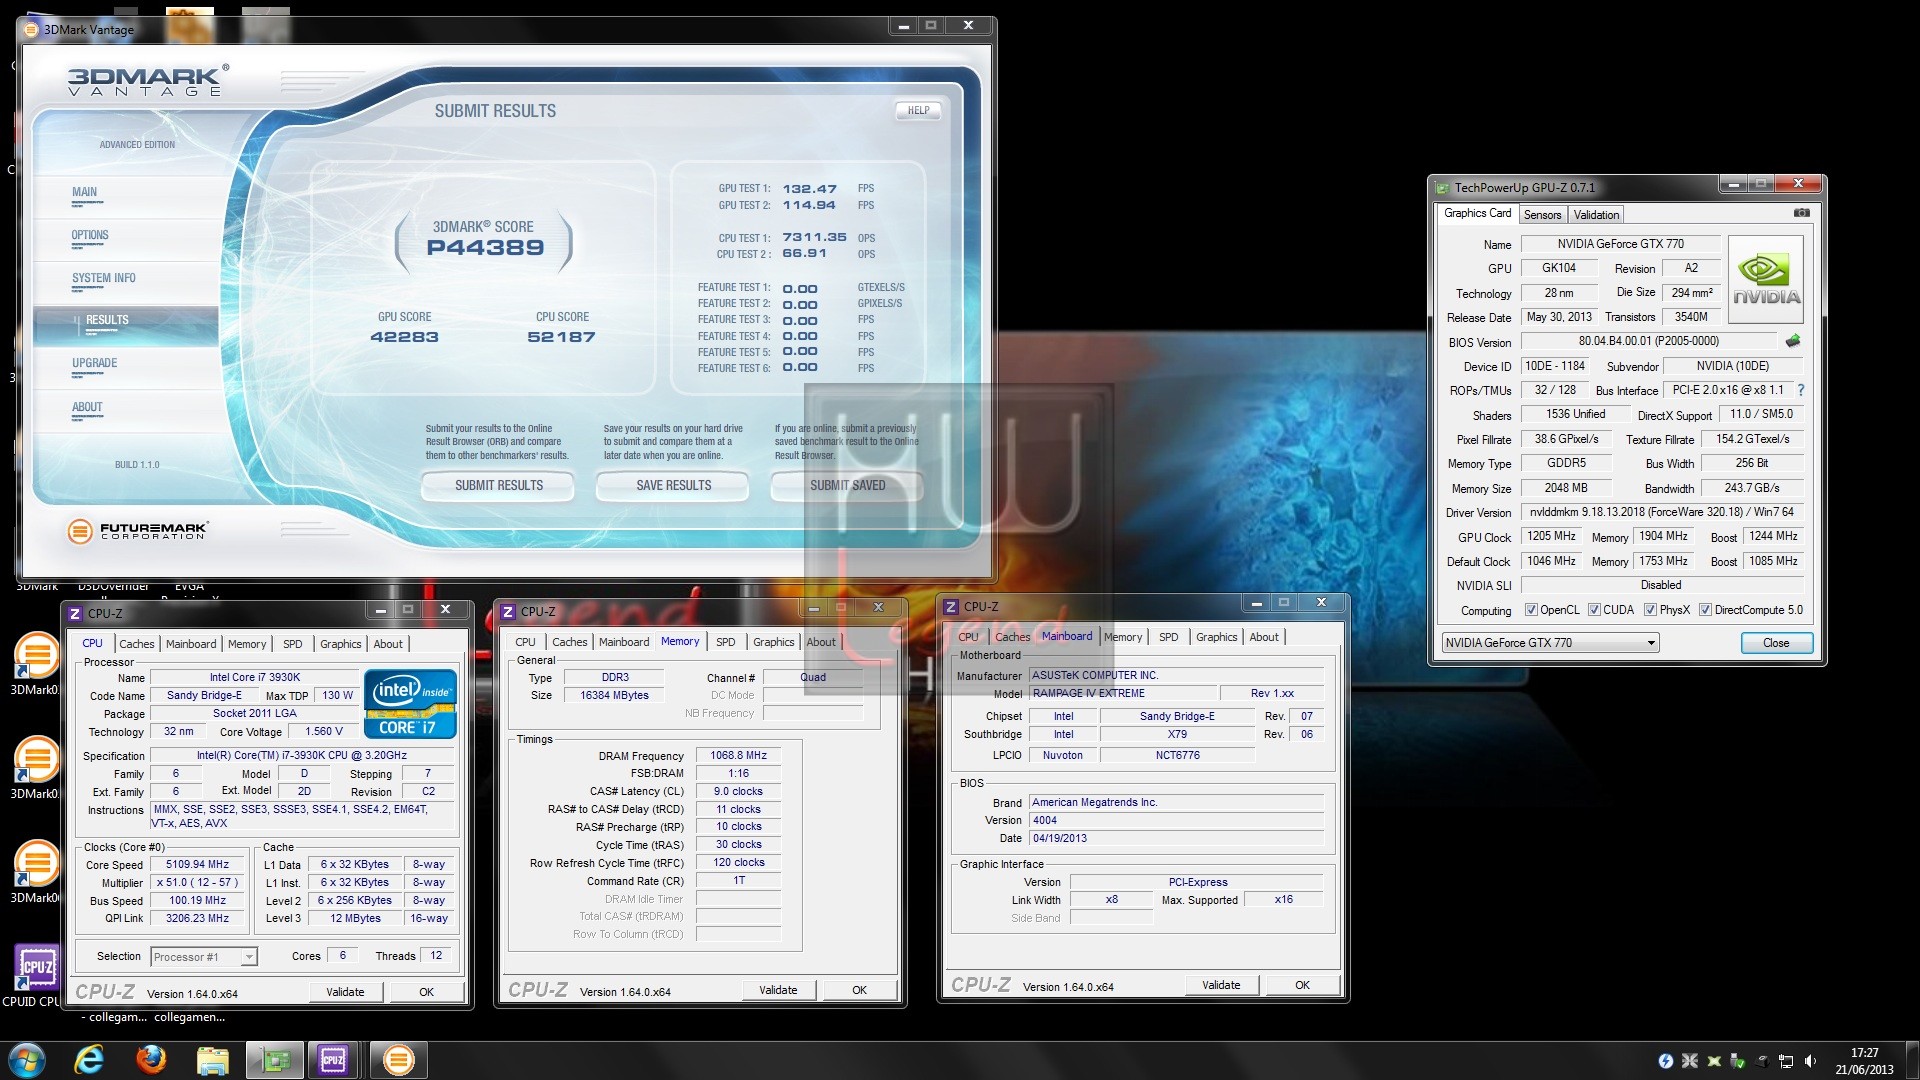This screenshot has width=1920, height=1080.
Task: Toggle the PhysX checkbox in GPU-Z
Action: (1650, 610)
